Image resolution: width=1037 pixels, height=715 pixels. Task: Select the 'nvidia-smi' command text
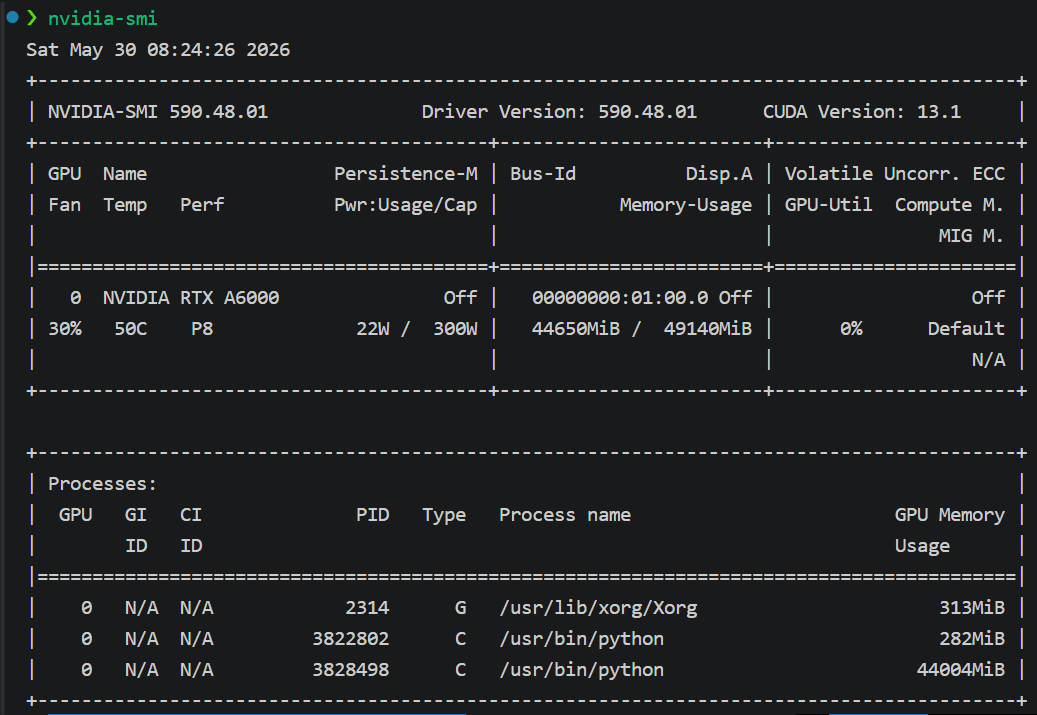click(x=103, y=19)
